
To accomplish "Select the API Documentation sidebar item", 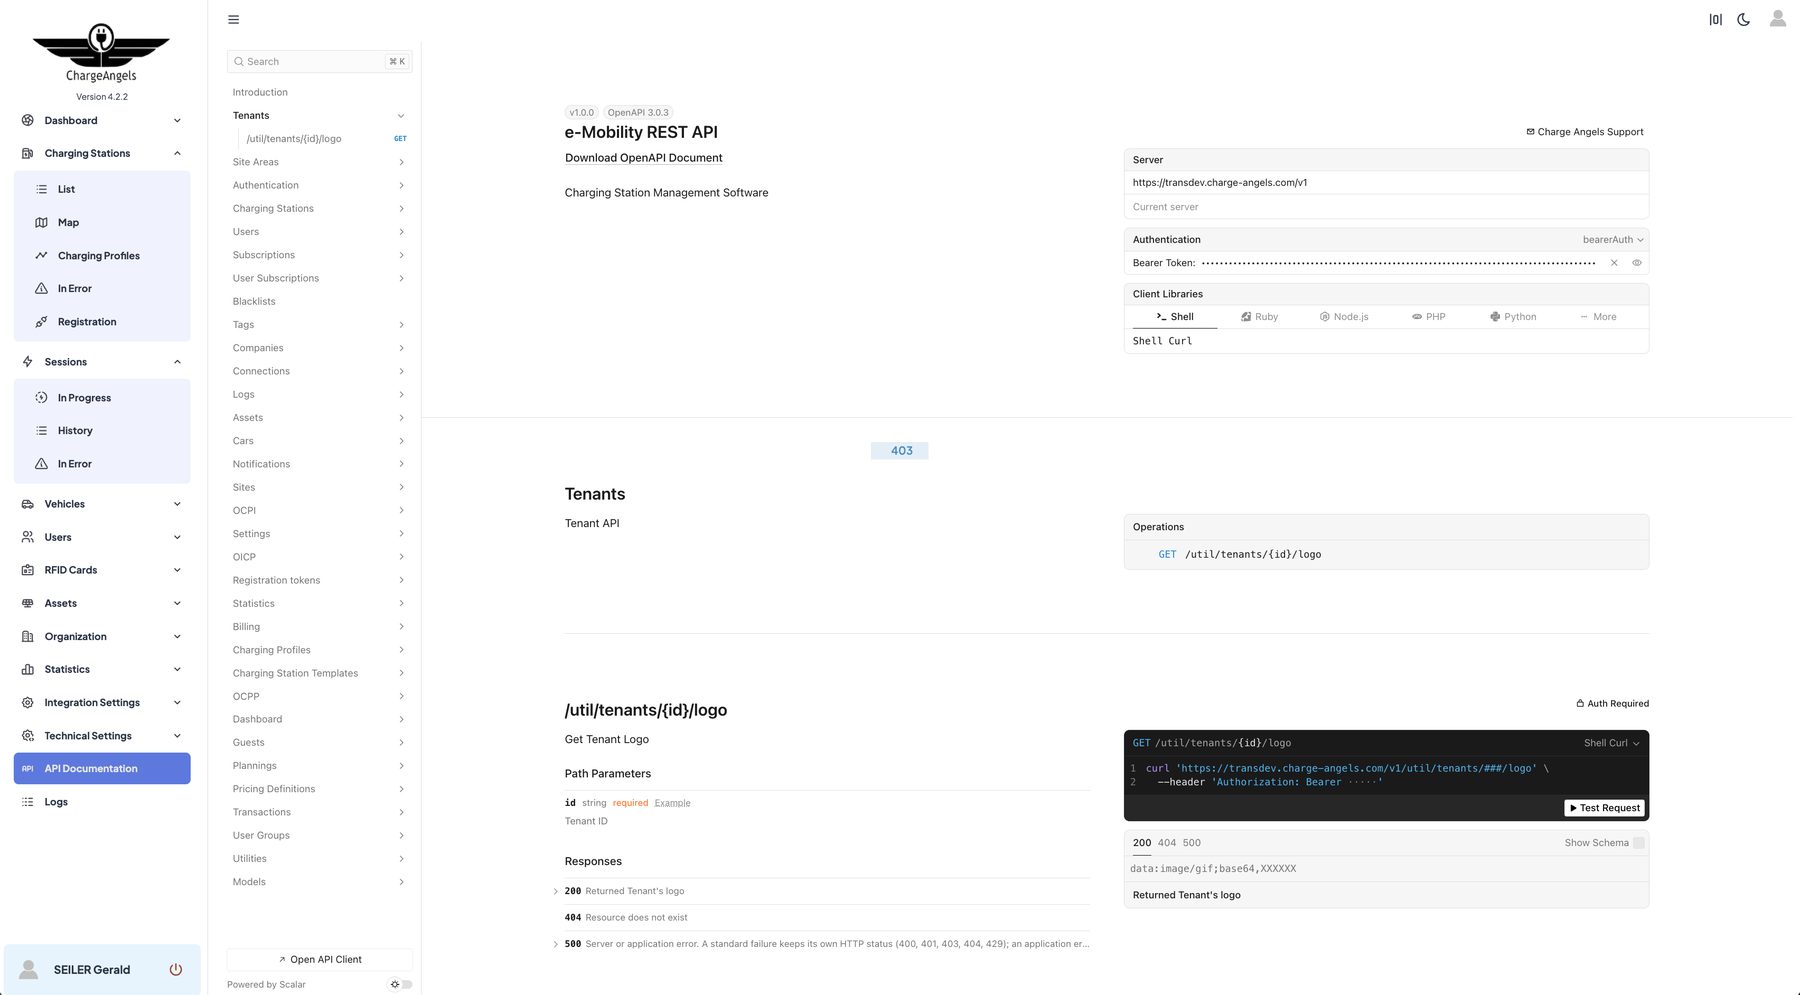I will [x=101, y=769].
